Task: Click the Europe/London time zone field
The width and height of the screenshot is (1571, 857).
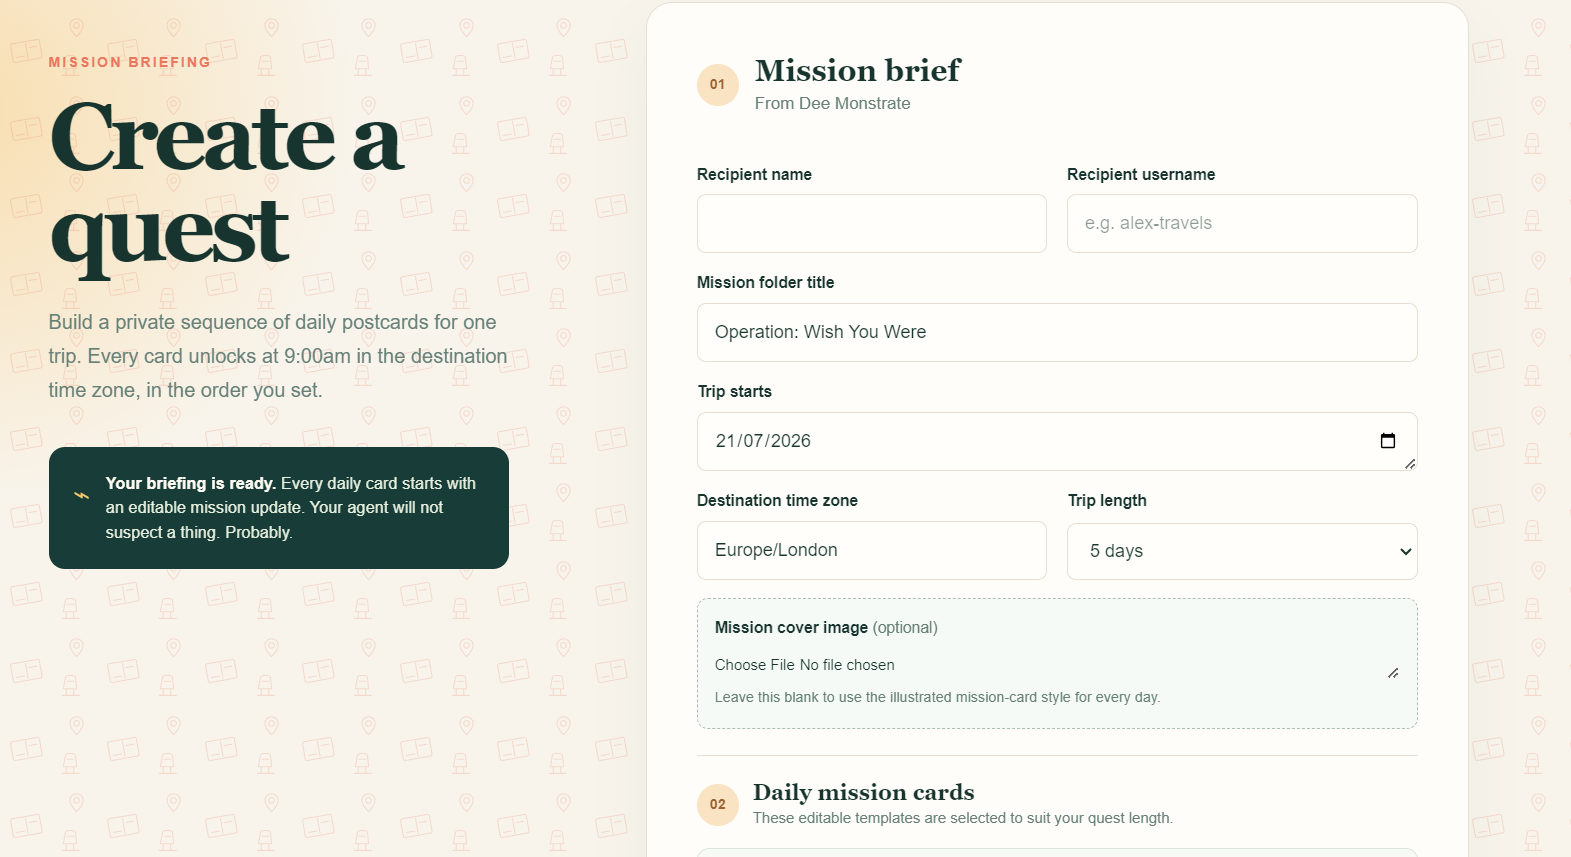Action: click(x=872, y=550)
